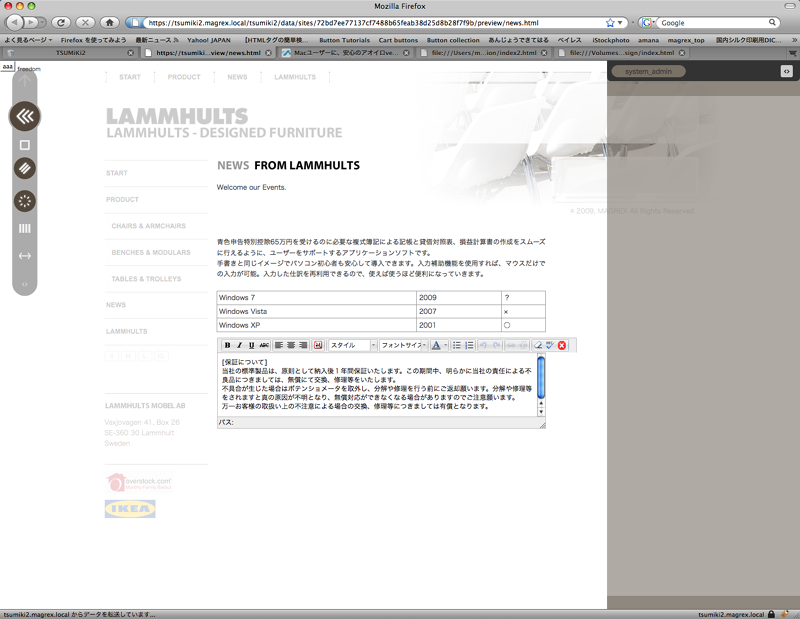Toggle underline formatting in the editor toolbar
This screenshot has width=800, height=619.
pos(252,345)
